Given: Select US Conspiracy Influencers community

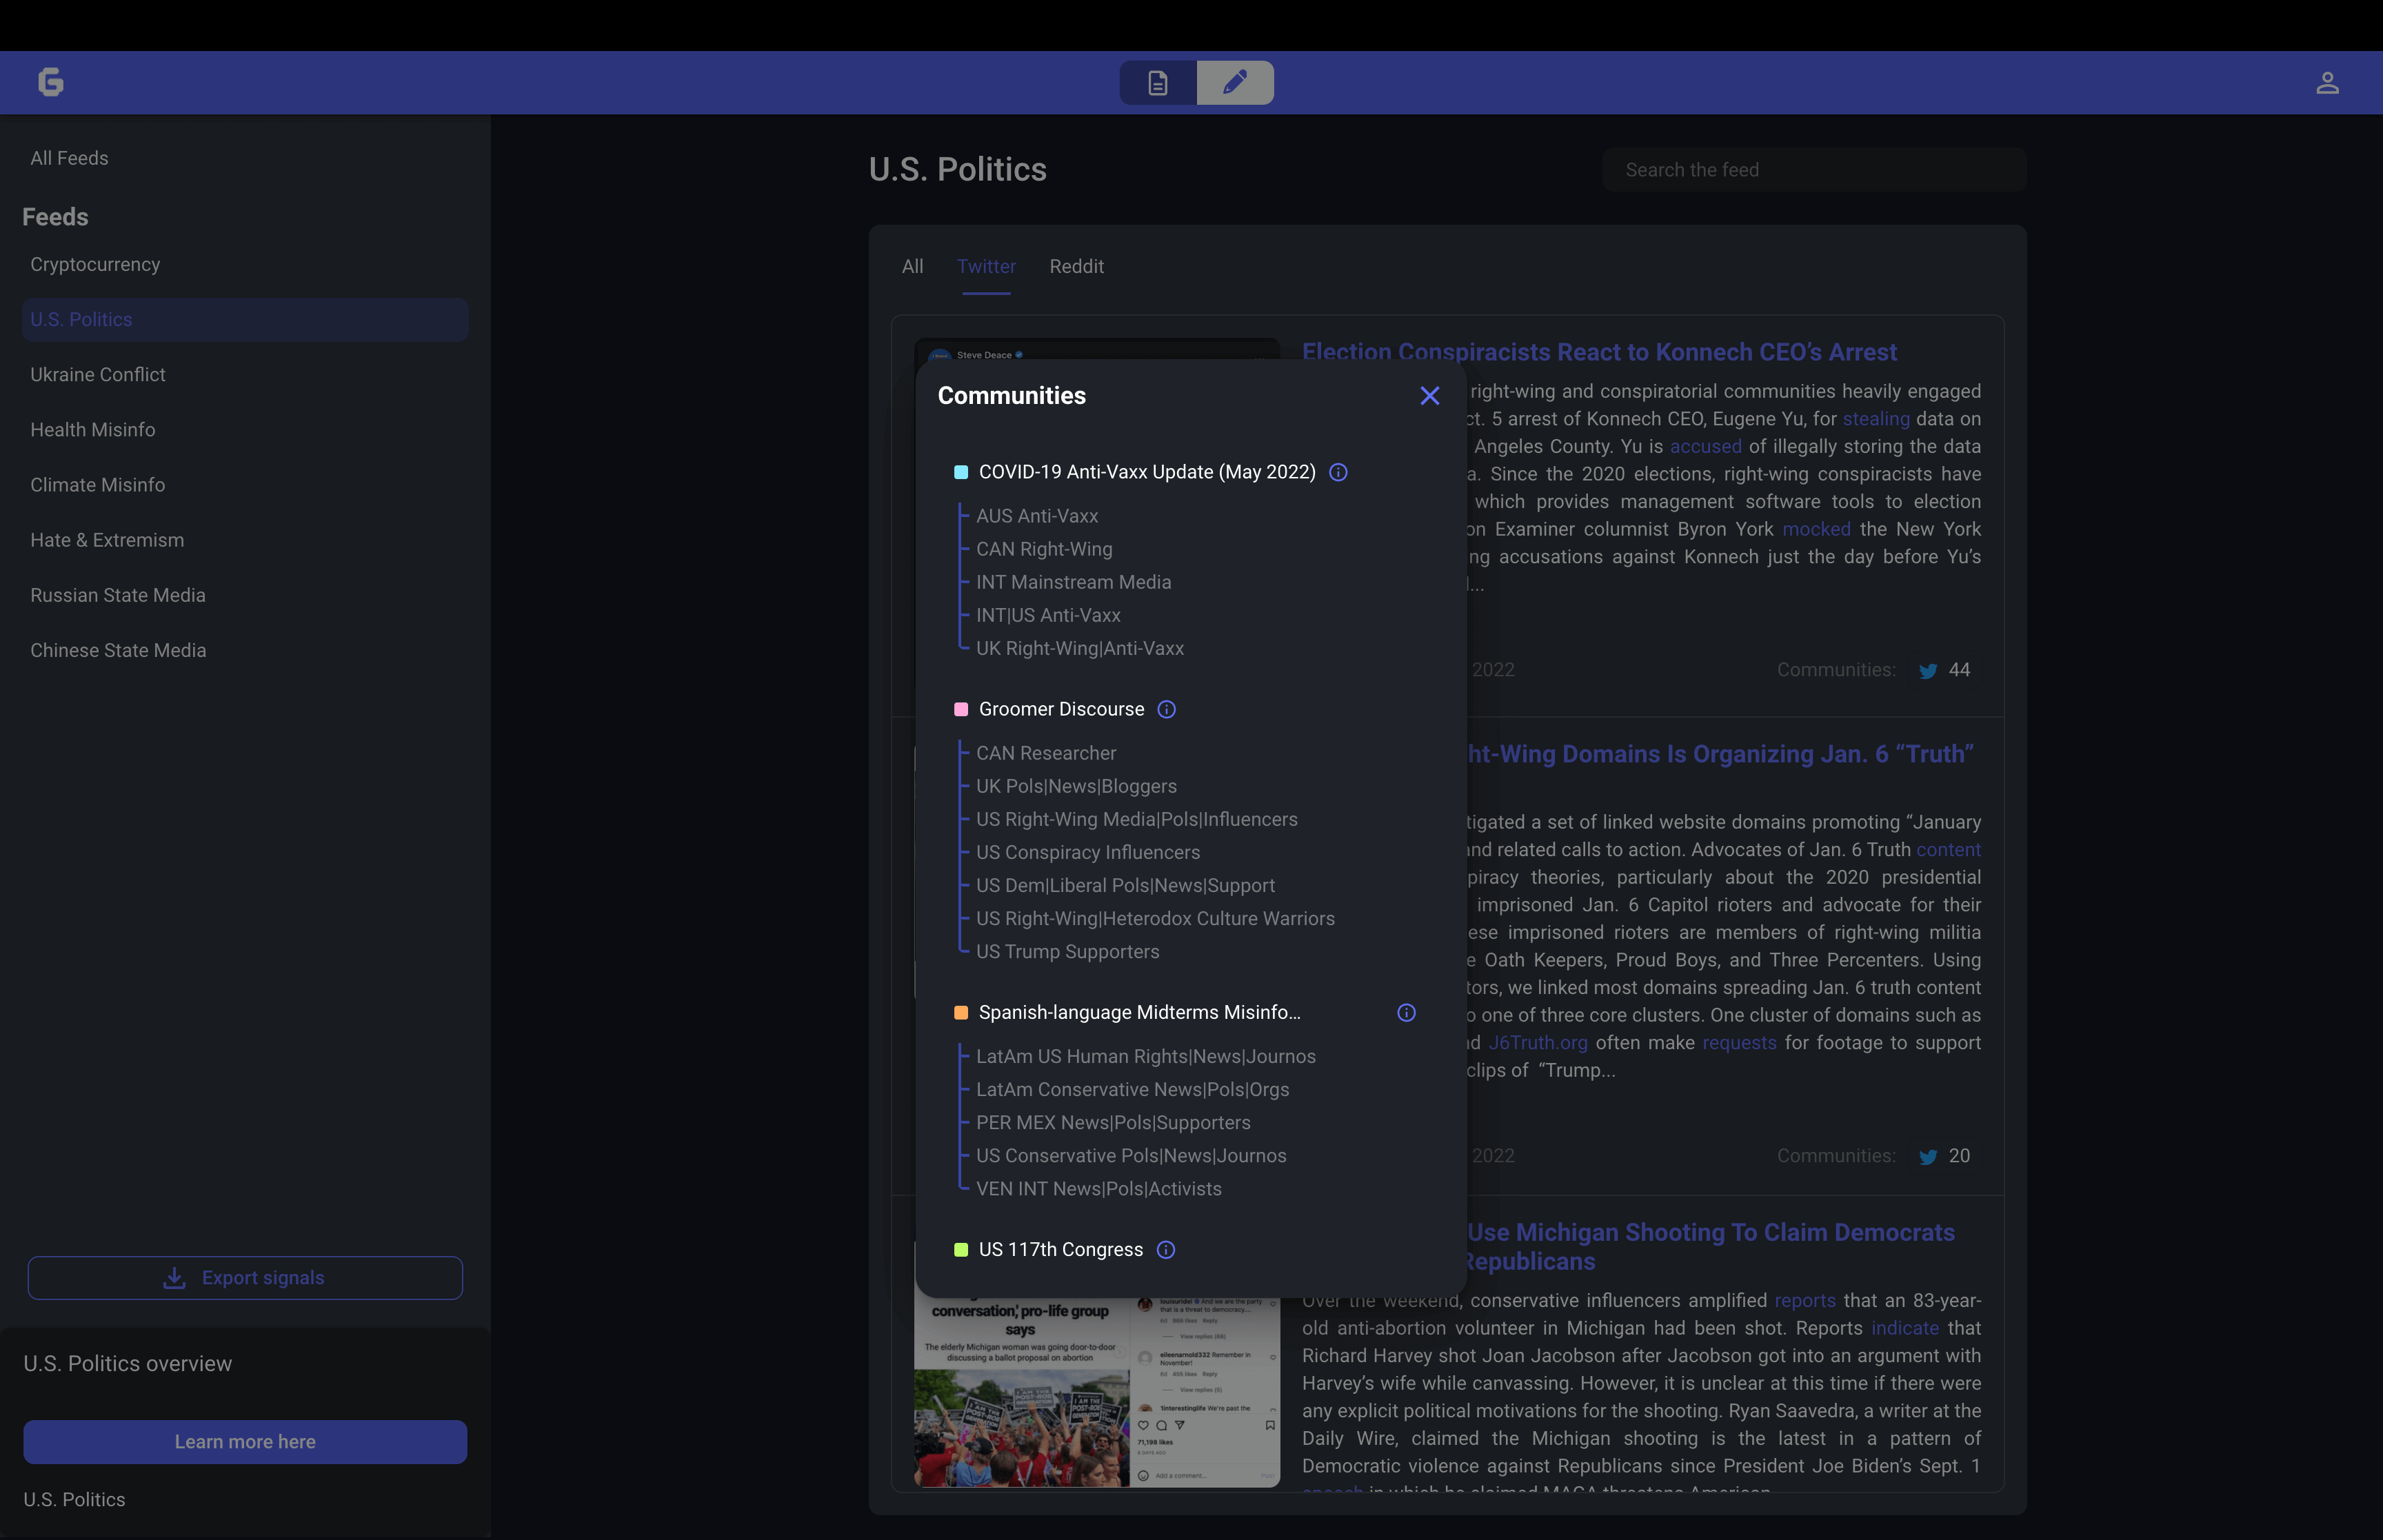Looking at the screenshot, I should [x=1088, y=852].
